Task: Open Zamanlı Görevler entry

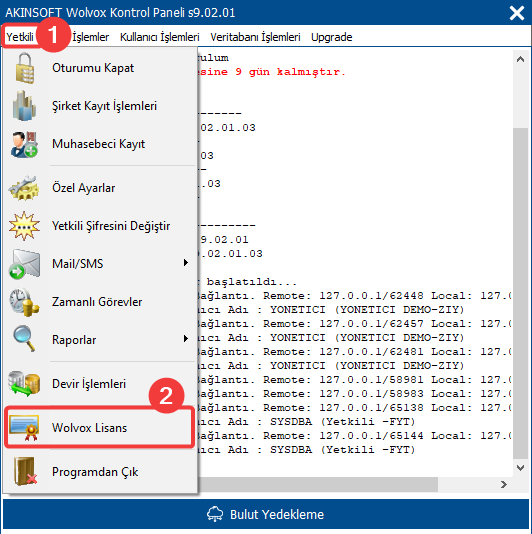Action: 100,302
